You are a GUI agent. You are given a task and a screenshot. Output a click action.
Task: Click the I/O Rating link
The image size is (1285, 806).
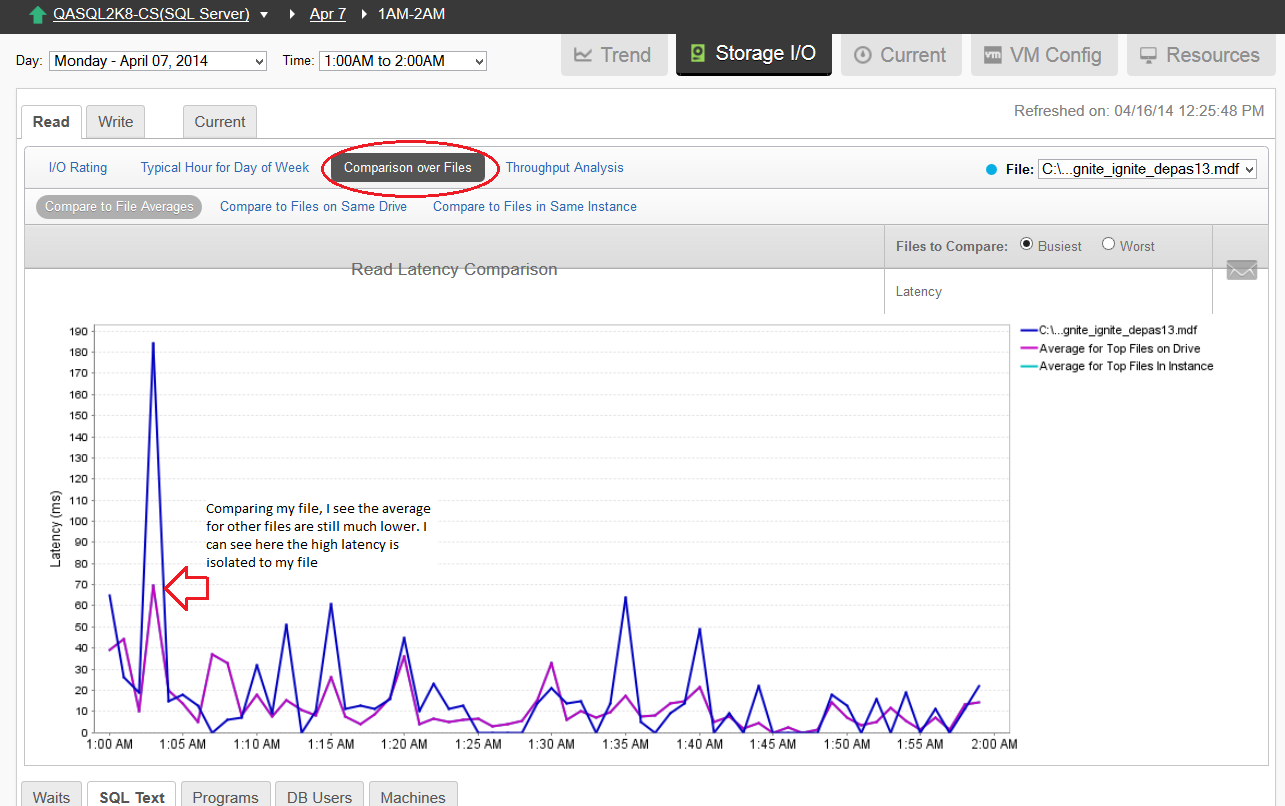pyautogui.click(x=78, y=168)
